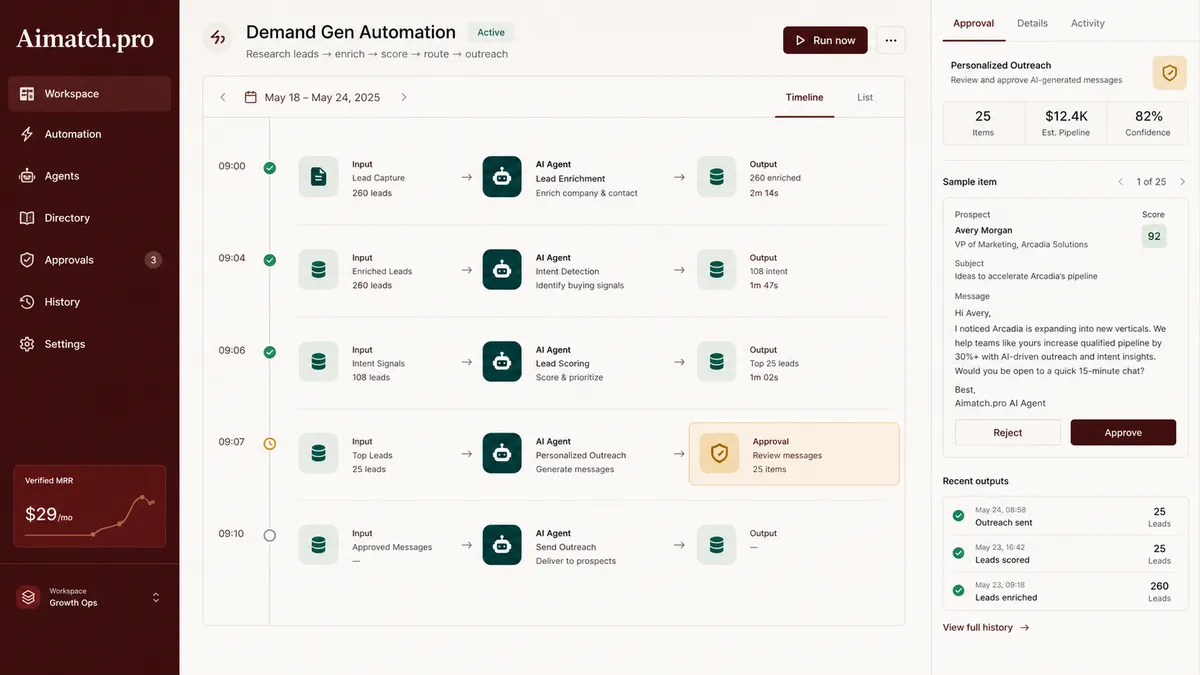Screen dimensions: 1200x675
Task: Open the Activity tab
Action: click(x=1088, y=23)
